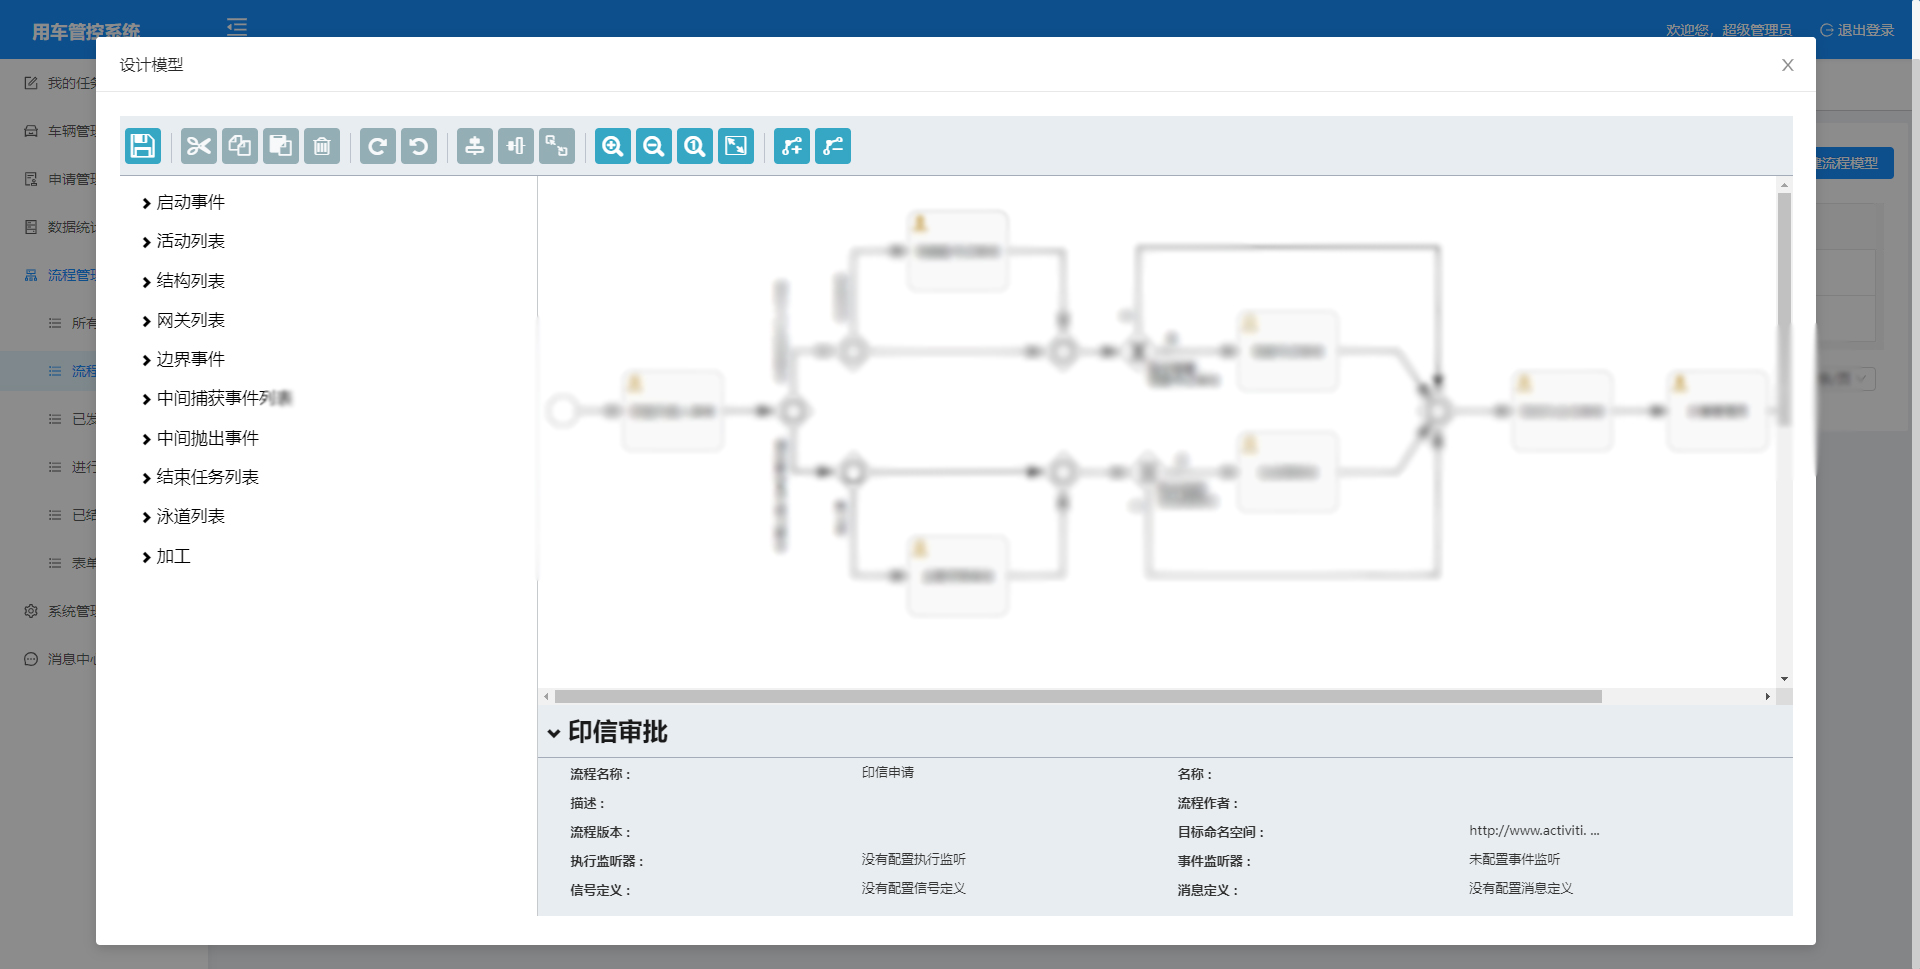The width and height of the screenshot is (1920, 969).
Task: Zoom out of the canvas
Action: 654,146
